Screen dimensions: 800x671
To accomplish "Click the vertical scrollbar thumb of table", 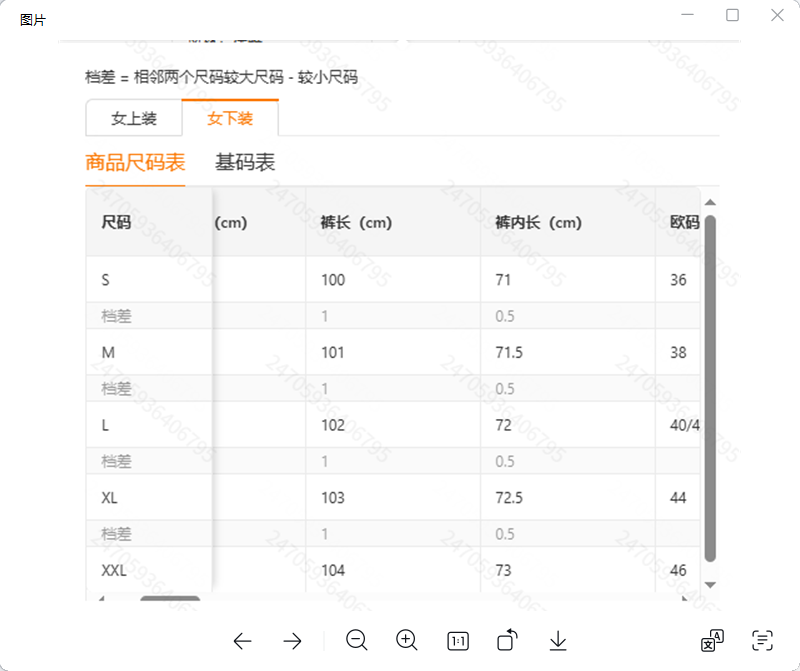I will [710, 388].
